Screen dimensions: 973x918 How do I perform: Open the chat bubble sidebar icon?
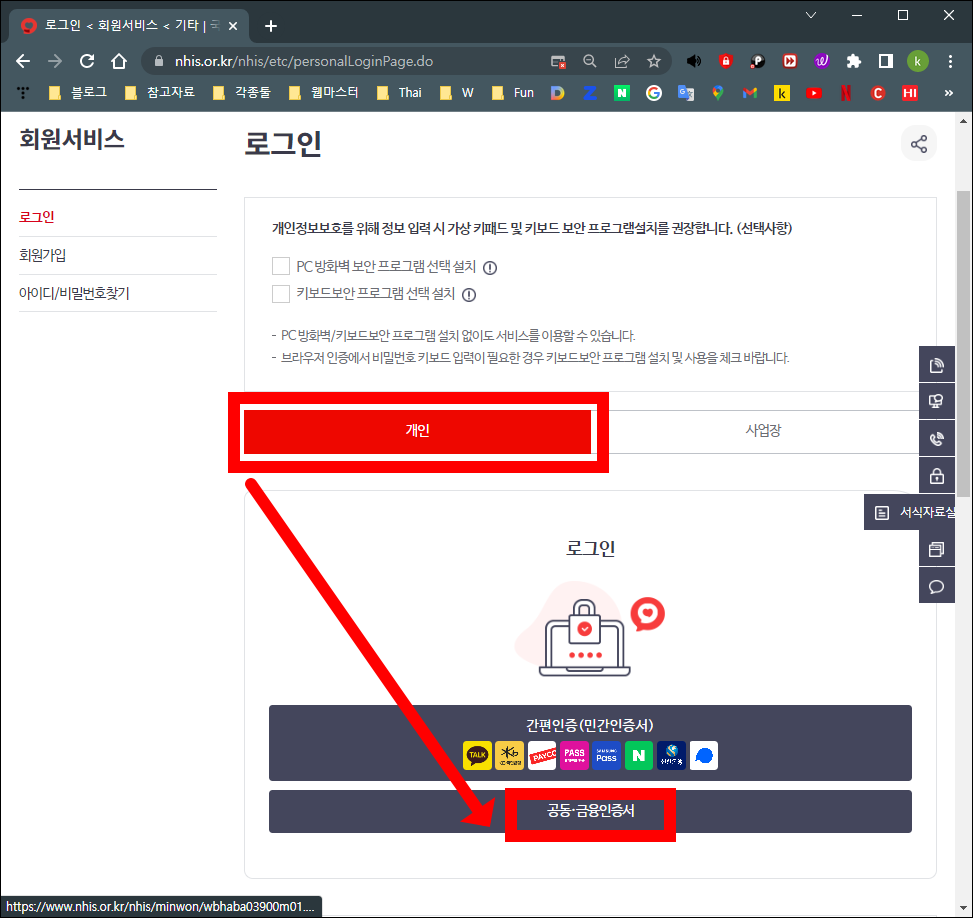point(936,586)
